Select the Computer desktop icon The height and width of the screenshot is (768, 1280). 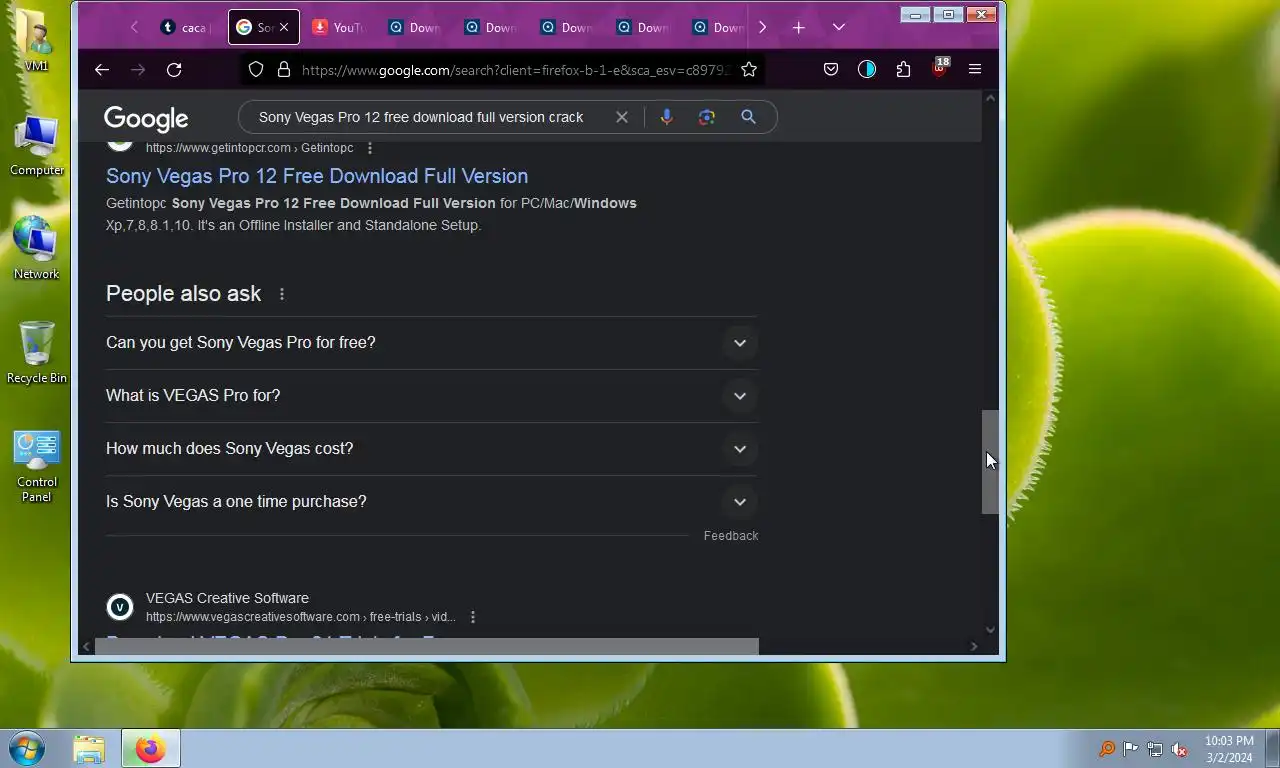pyautogui.click(x=37, y=145)
